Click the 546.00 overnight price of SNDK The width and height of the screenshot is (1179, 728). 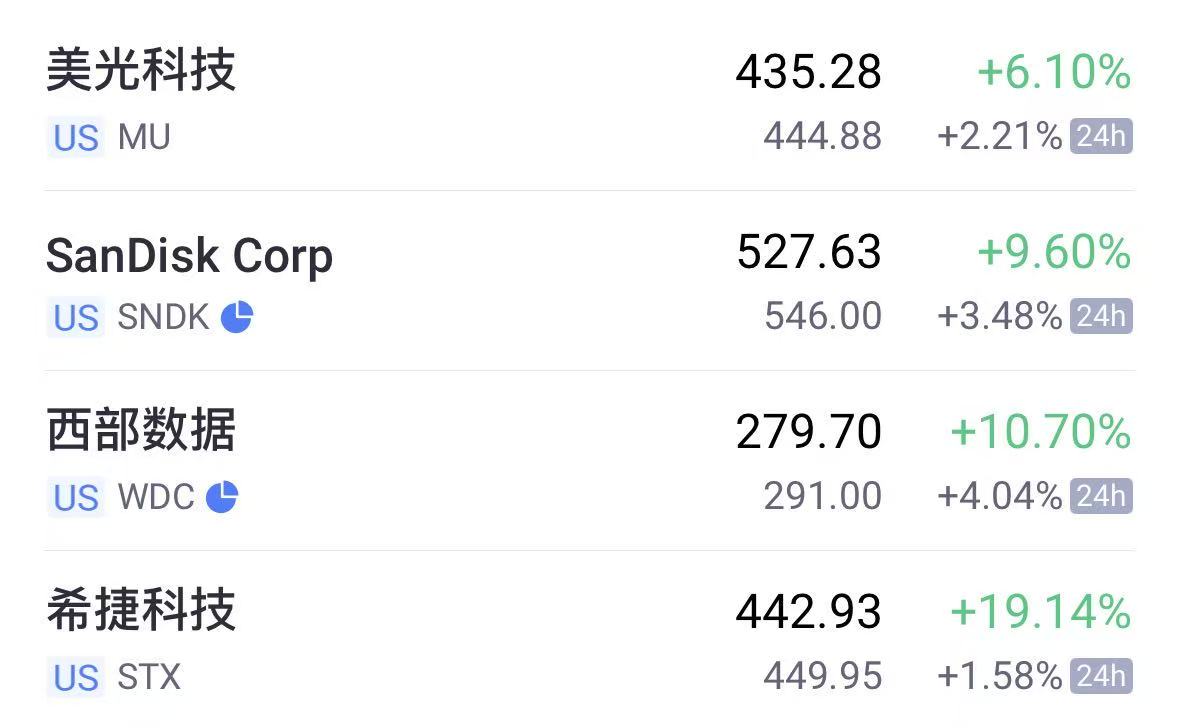[823, 317]
